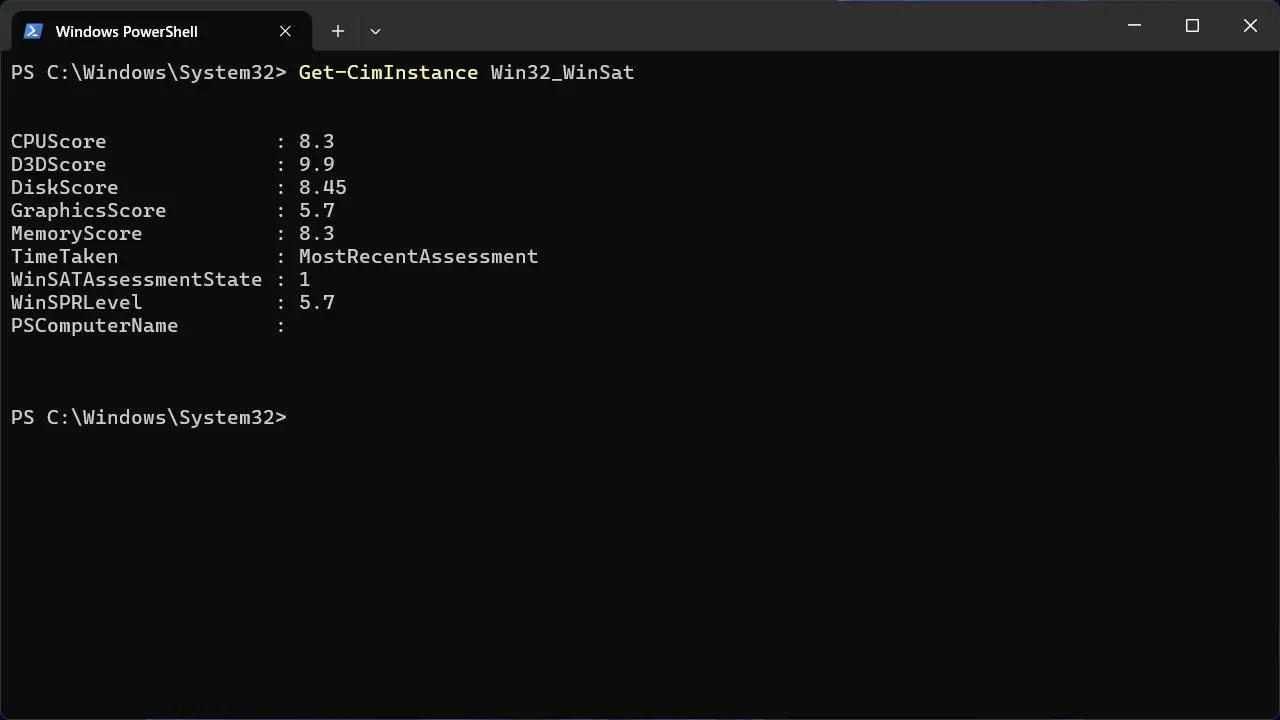Click the GraphicsScore value 5.7
Image resolution: width=1280 pixels, height=720 pixels.
point(316,210)
